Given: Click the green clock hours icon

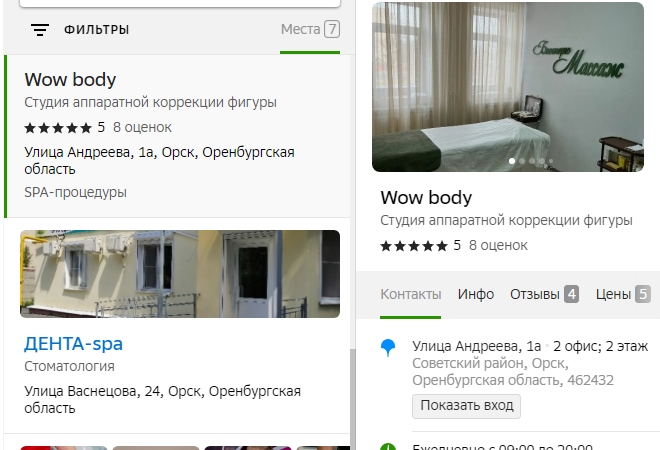Looking at the screenshot, I should [388, 446].
